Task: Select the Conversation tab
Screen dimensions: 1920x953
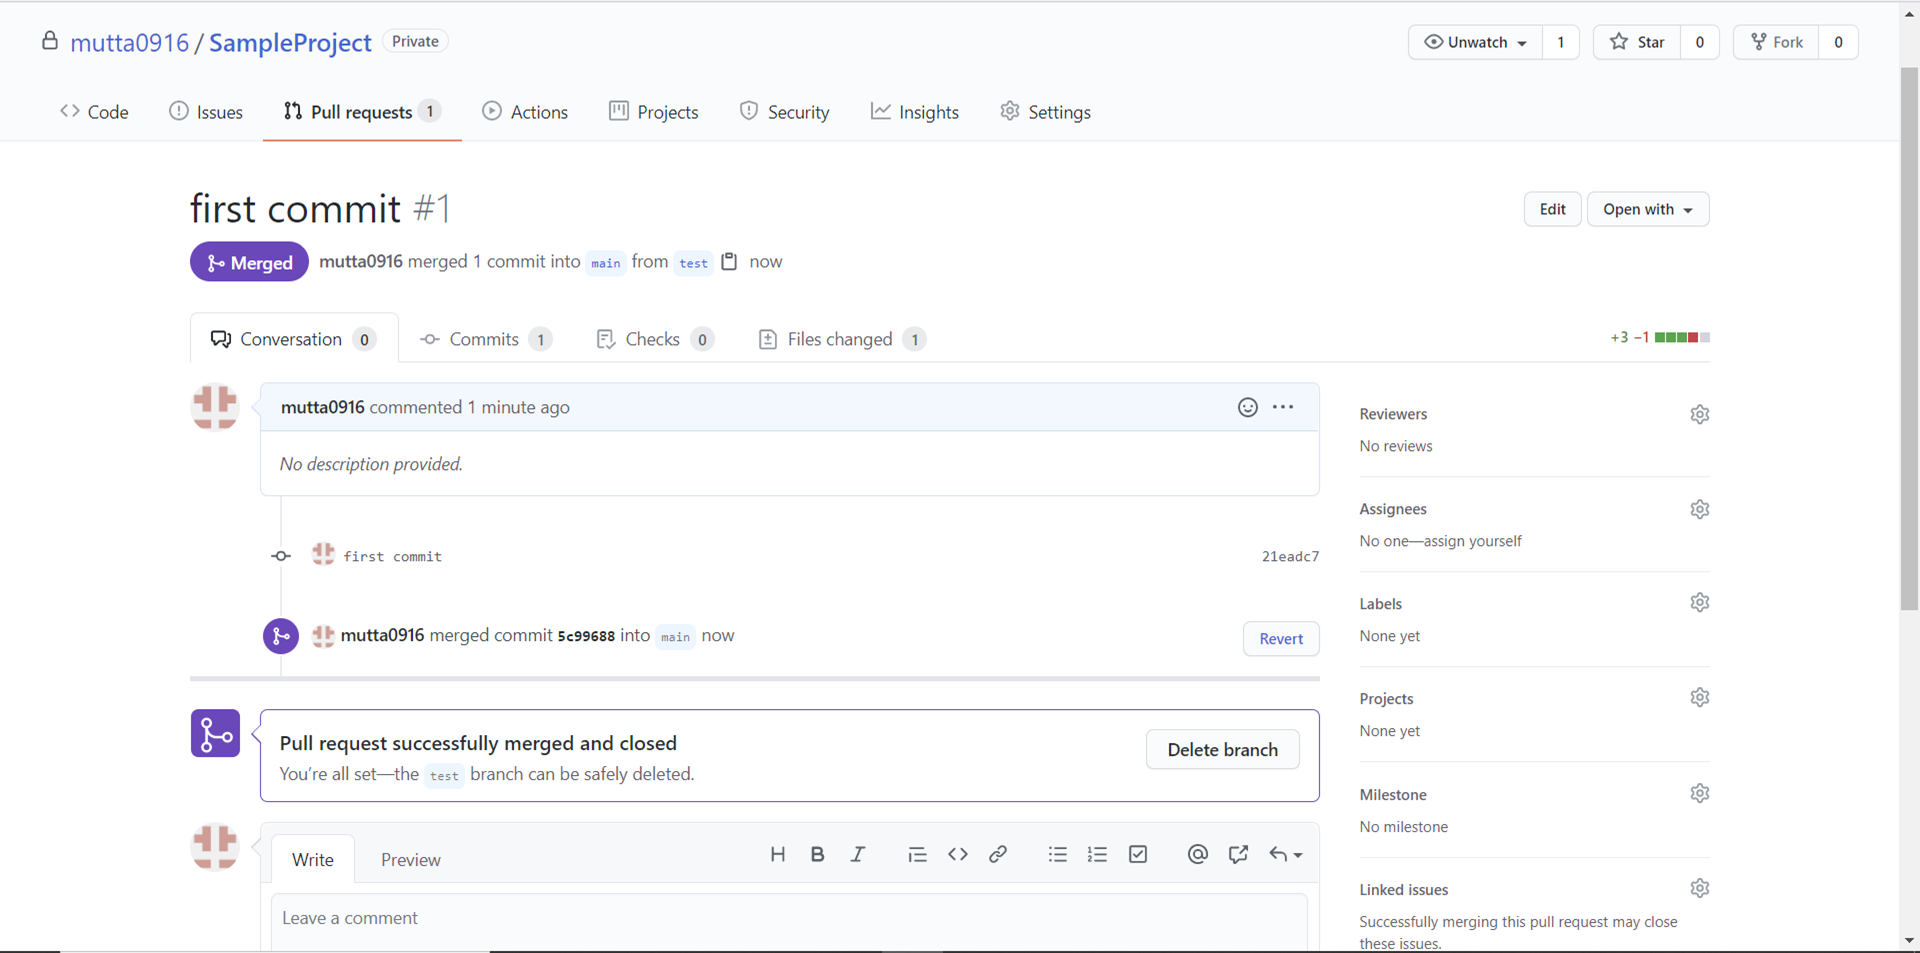Action: 294,339
